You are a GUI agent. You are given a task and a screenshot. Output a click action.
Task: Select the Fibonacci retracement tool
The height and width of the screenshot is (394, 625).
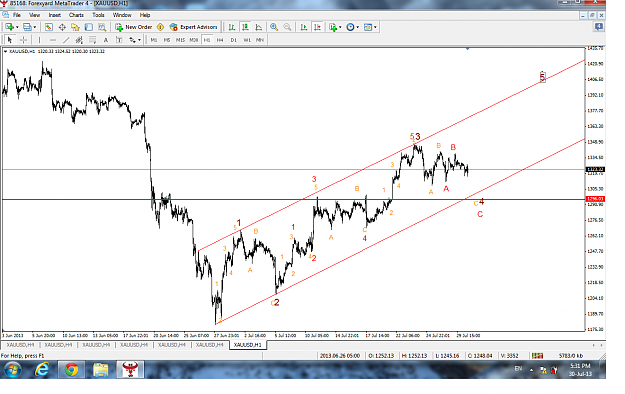tap(92, 40)
